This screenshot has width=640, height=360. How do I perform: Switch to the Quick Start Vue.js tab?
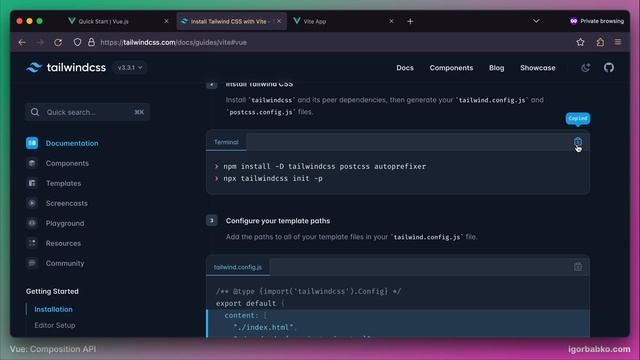(118, 21)
